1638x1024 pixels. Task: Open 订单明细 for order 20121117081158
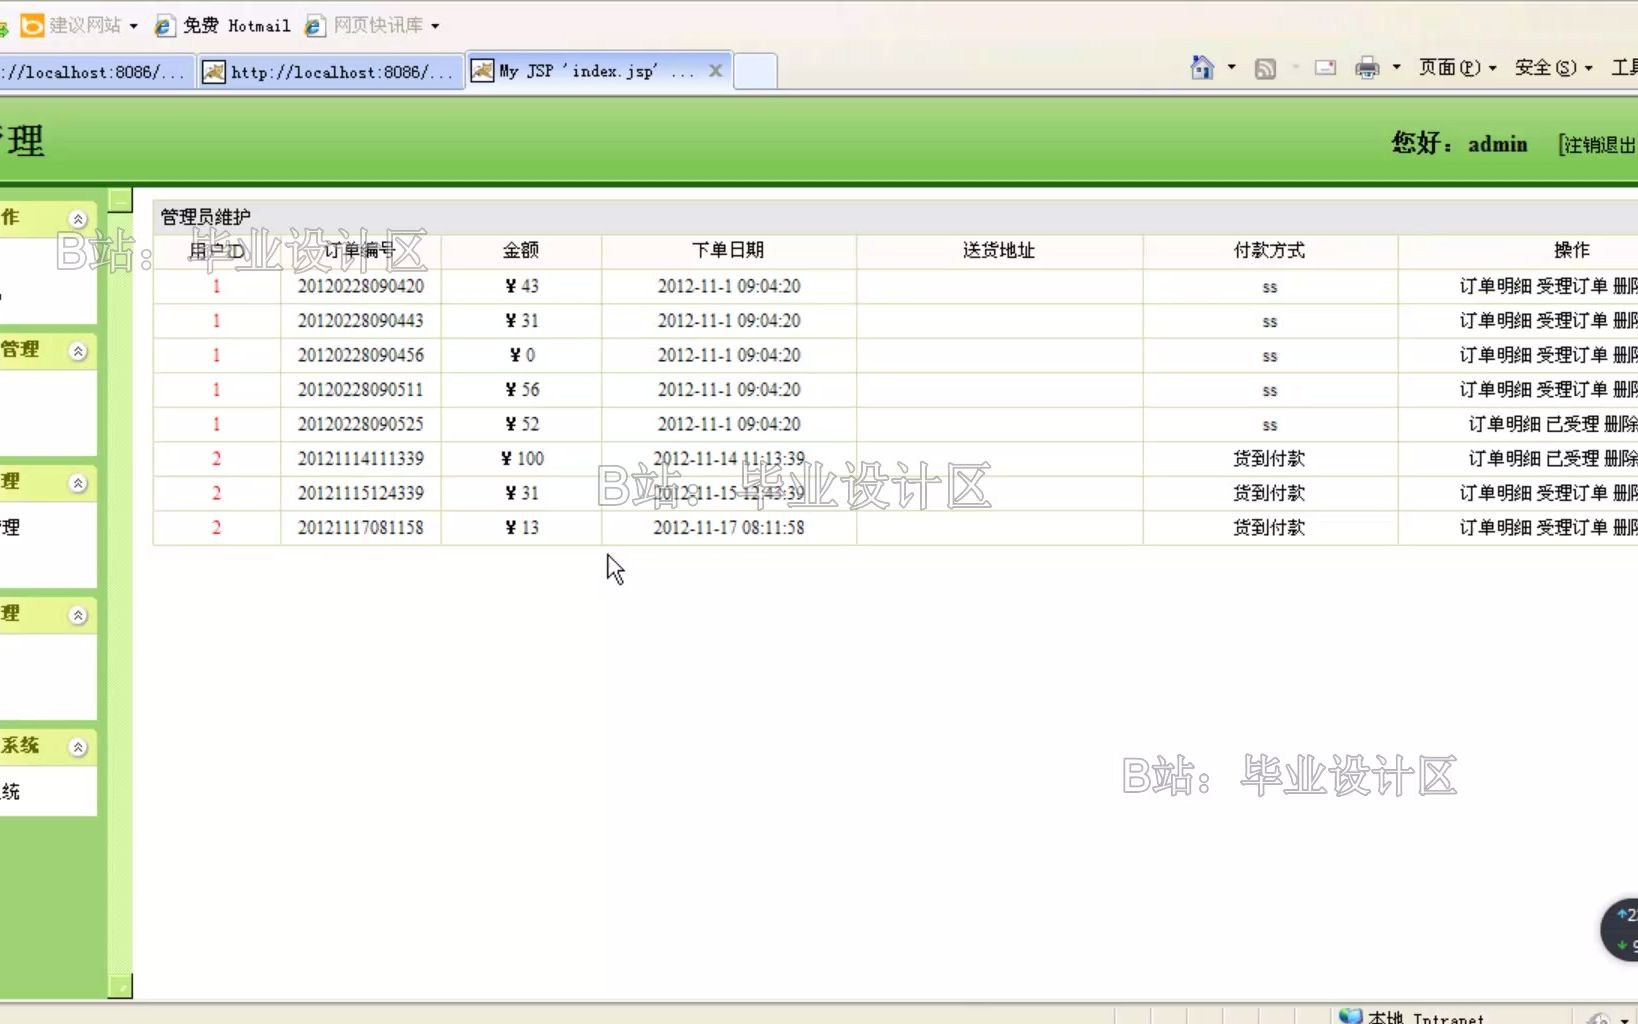tap(1495, 528)
